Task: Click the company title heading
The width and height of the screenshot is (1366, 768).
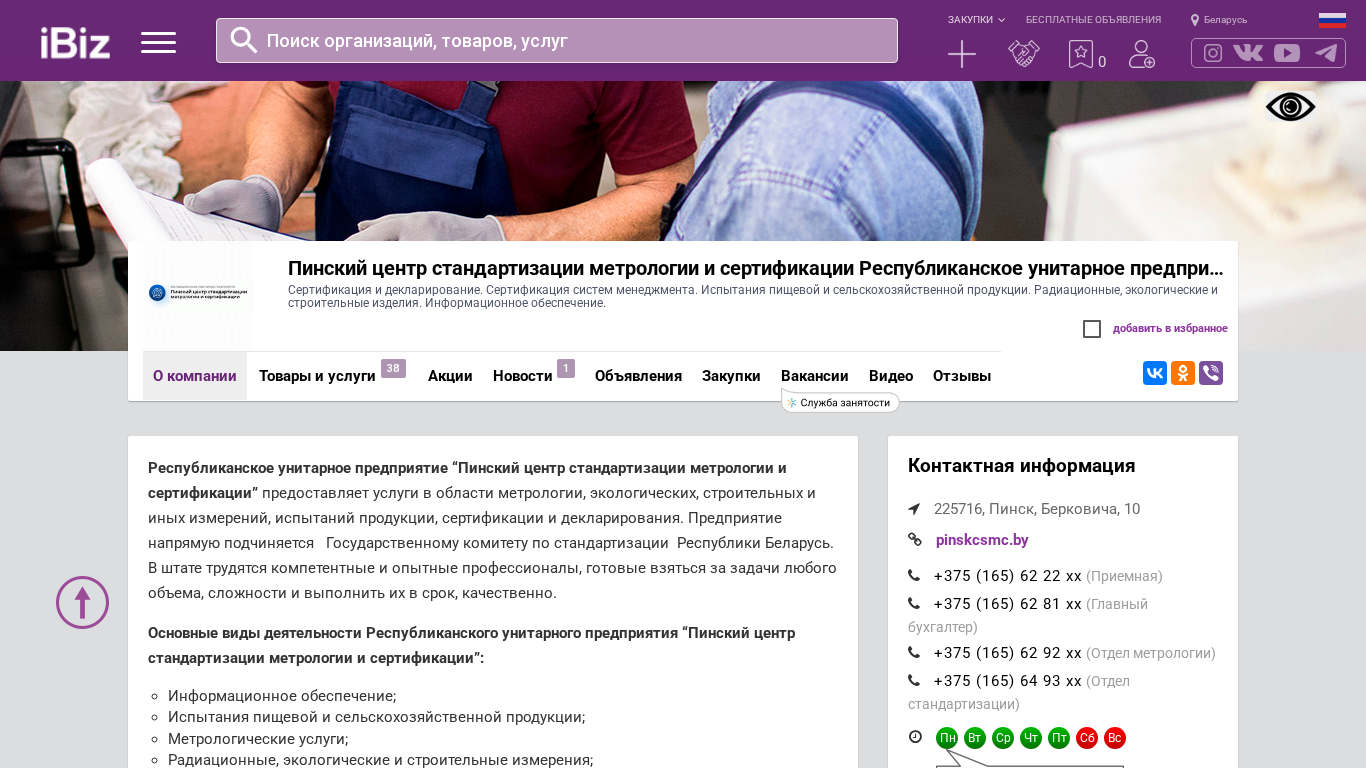Action: pyautogui.click(x=756, y=268)
